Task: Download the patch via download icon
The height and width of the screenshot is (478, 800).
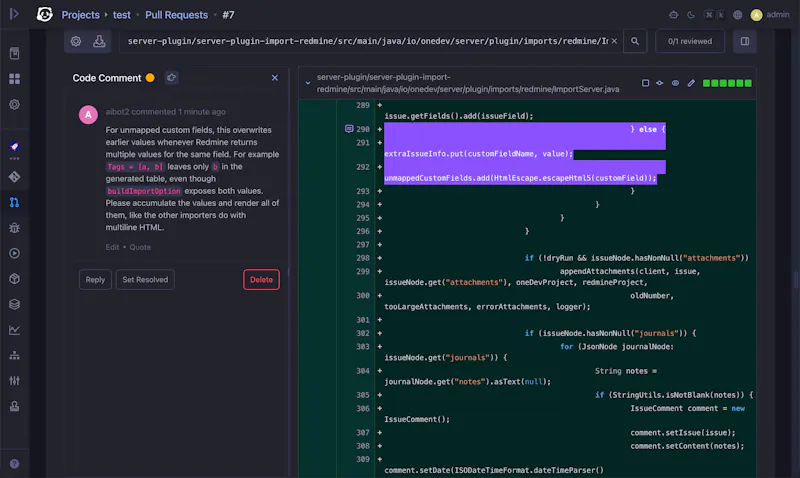Action: click(x=99, y=41)
